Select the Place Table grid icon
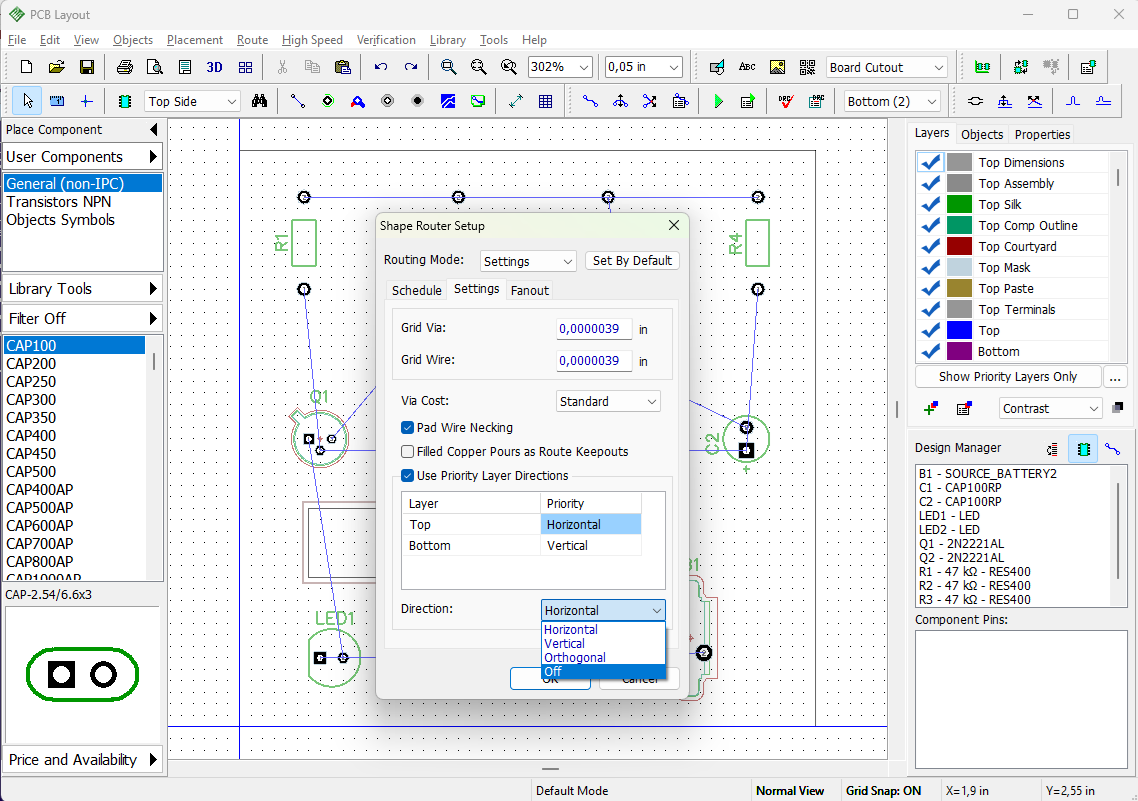The height and width of the screenshot is (801, 1138). tap(546, 102)
